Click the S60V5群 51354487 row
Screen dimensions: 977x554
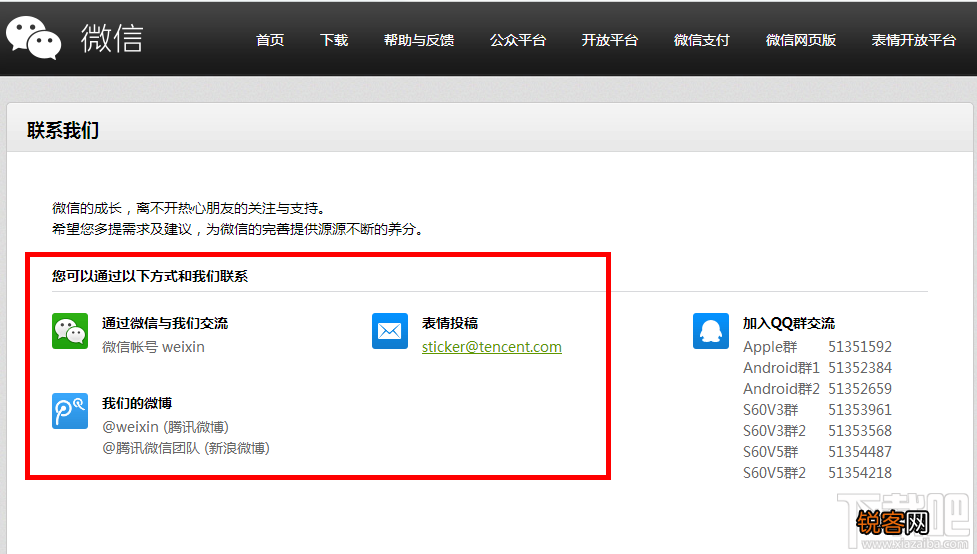[817, 452]
